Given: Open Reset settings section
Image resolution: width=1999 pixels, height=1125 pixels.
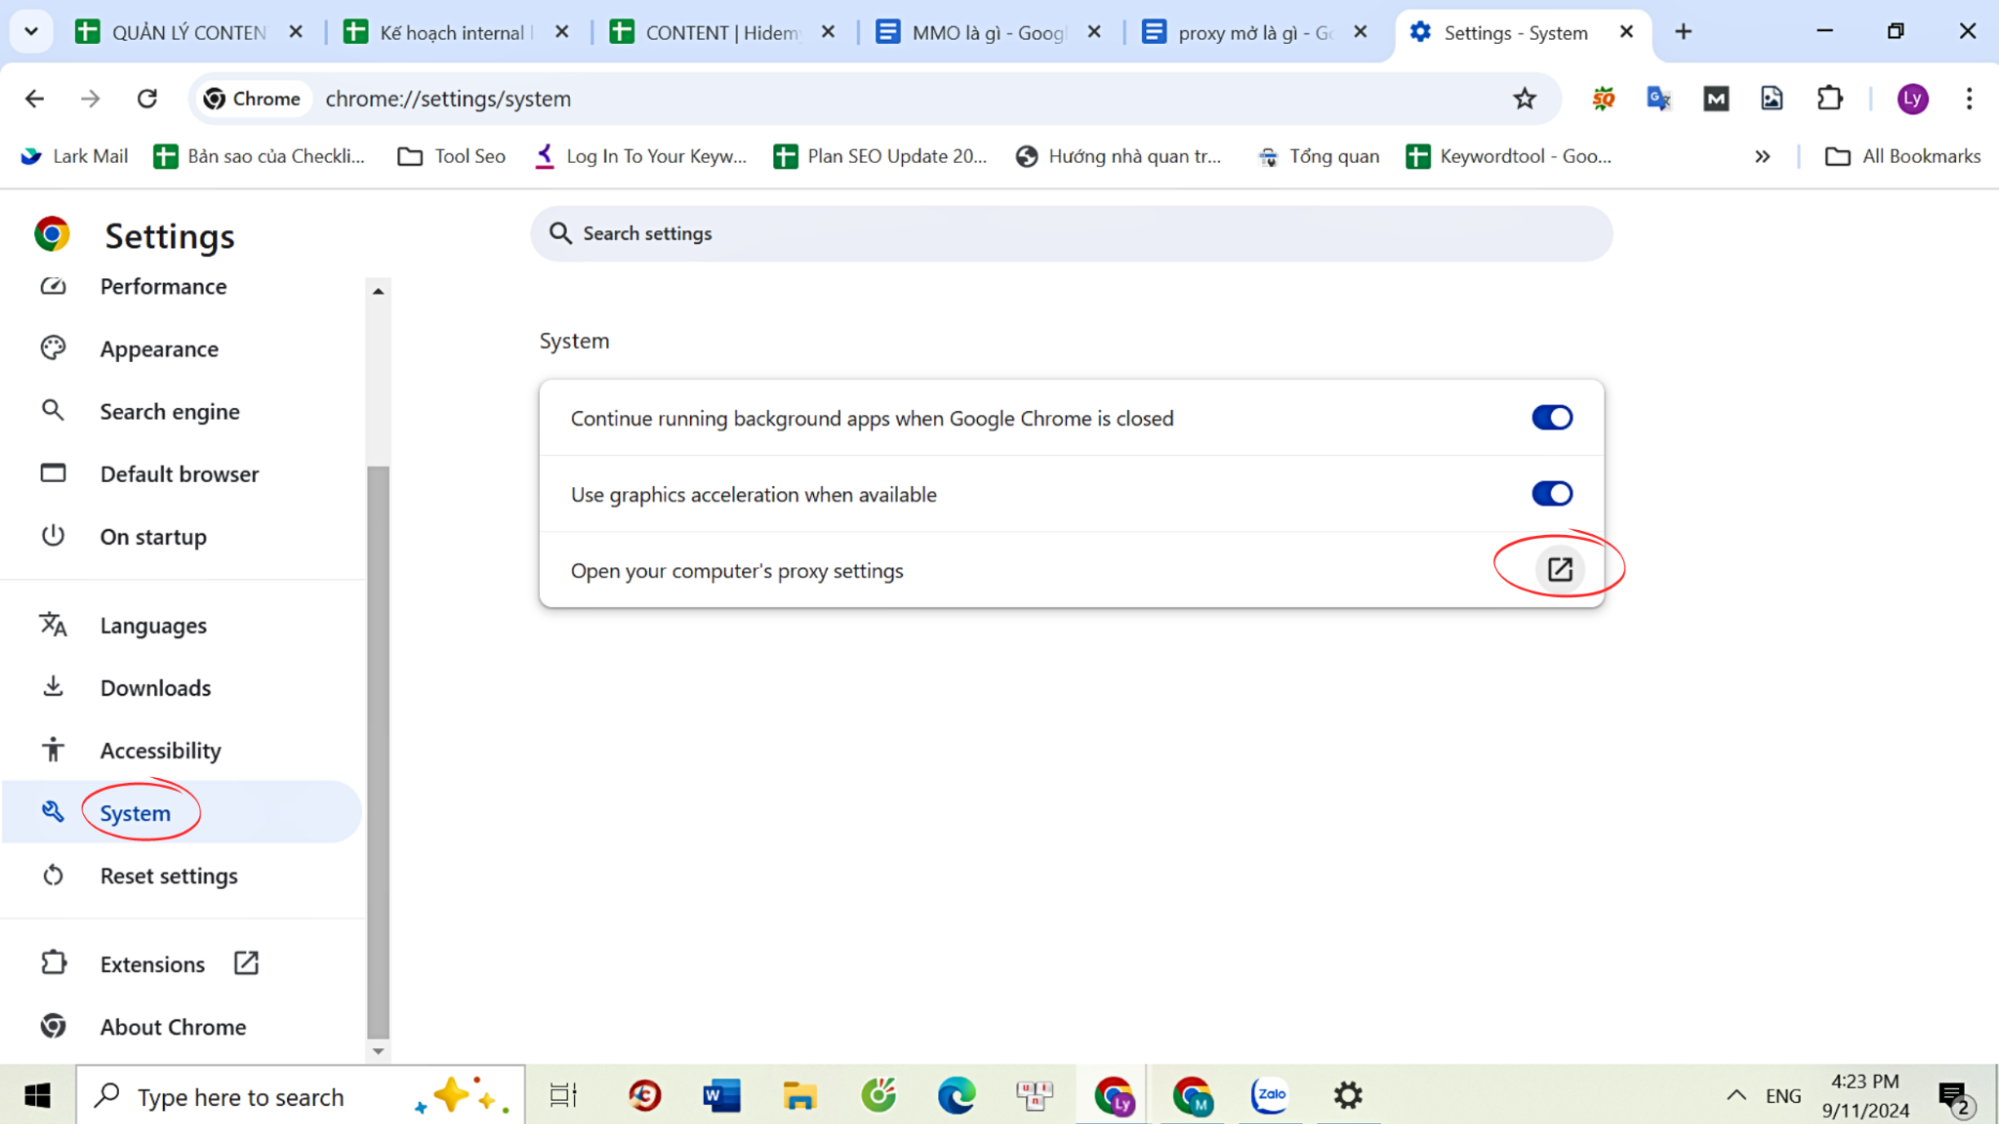Looking at the screenshot, I should pos(169,875).
